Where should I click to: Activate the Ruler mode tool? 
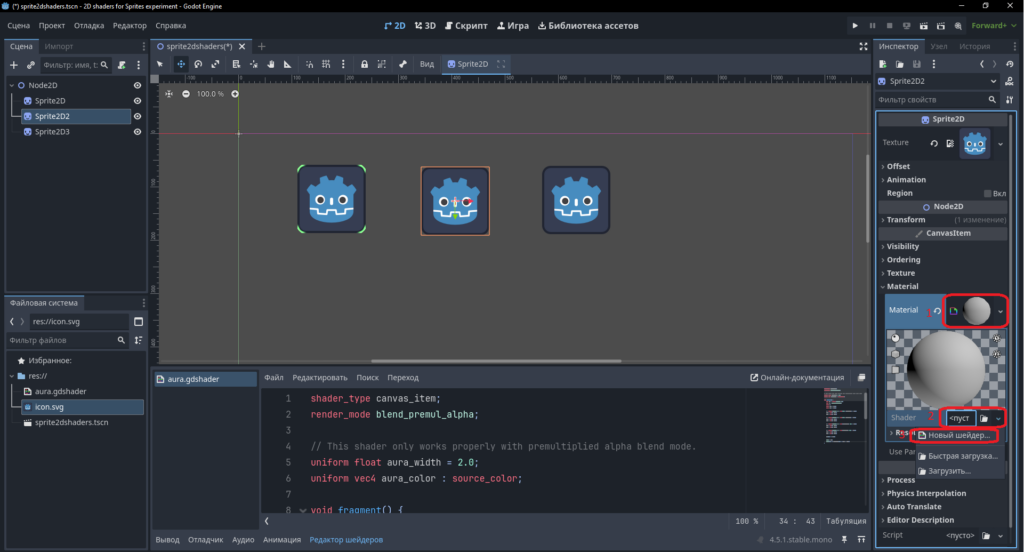coord(287,64)
